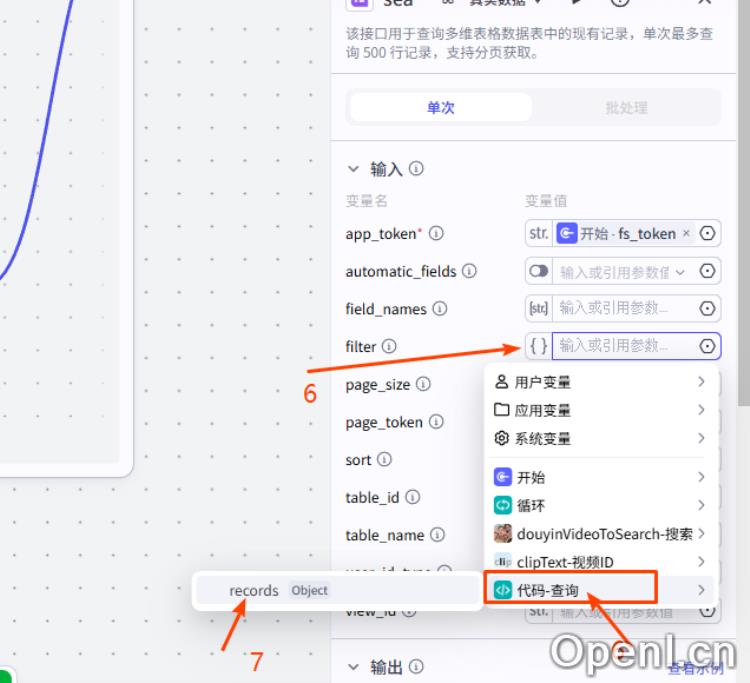Click info icon next to page_token

click(x=436, y=421)
